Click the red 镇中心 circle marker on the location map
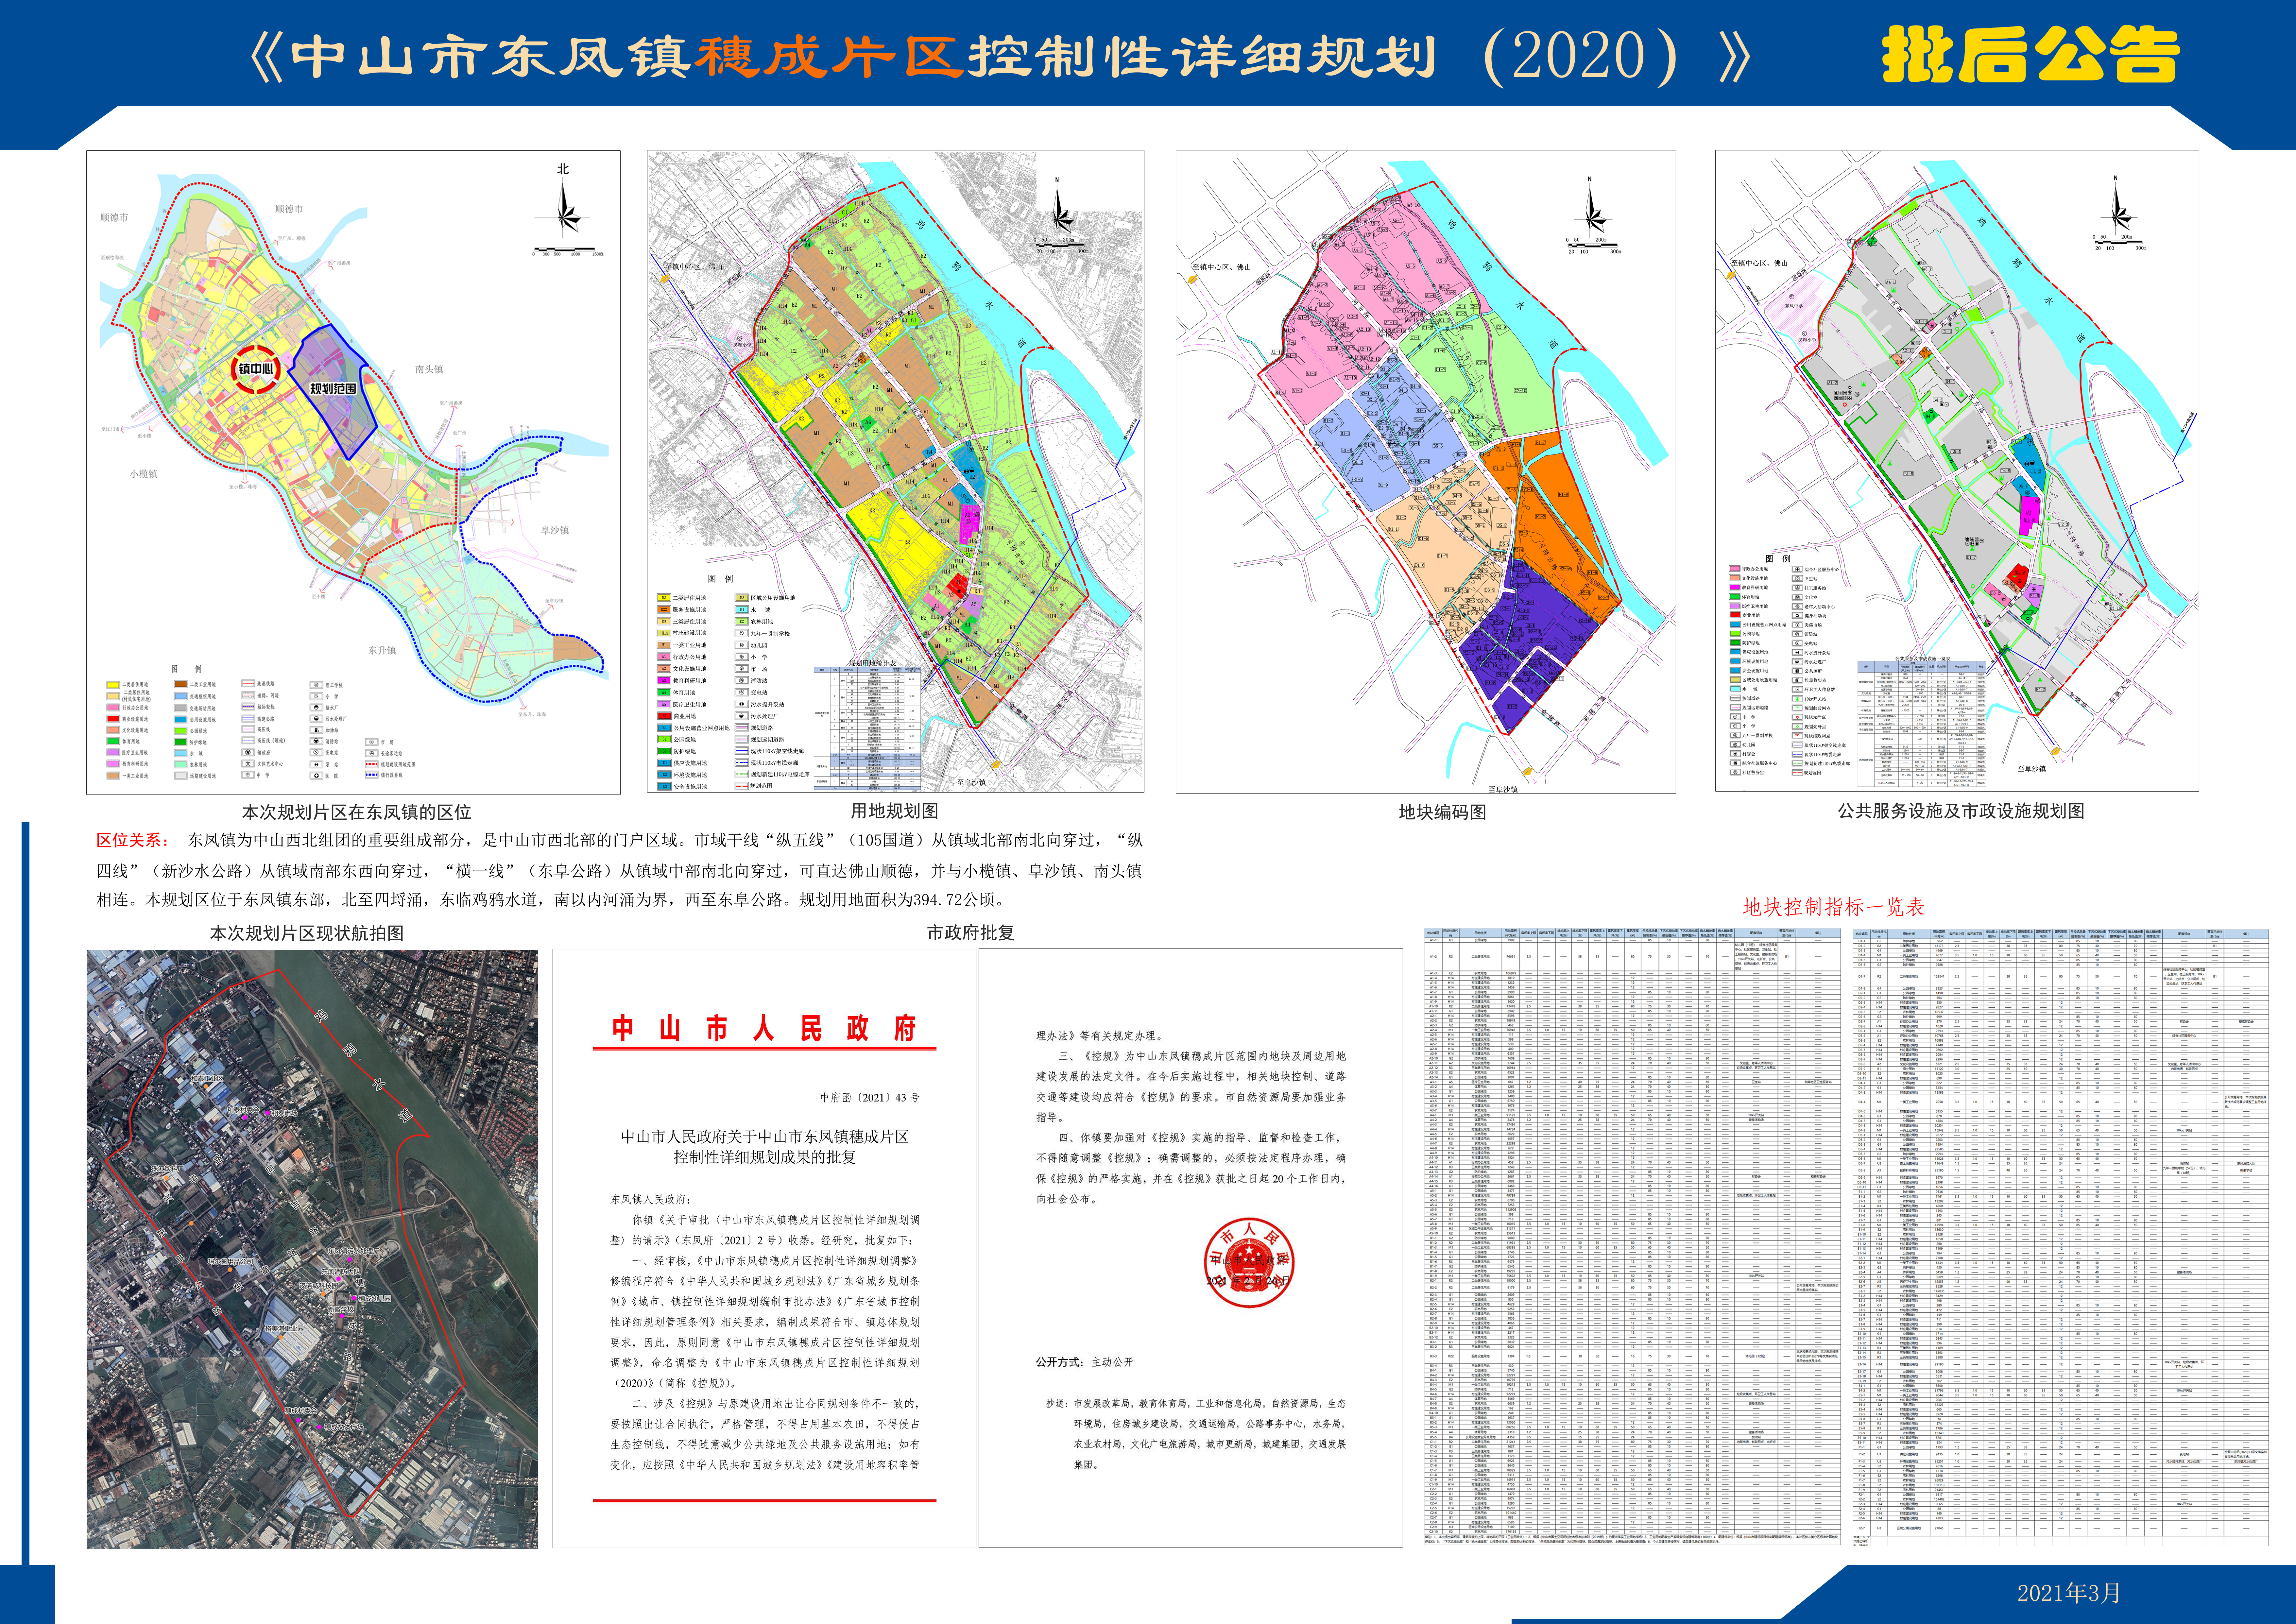This screenshot has height=1624, width=2296. tap(256, 369)
